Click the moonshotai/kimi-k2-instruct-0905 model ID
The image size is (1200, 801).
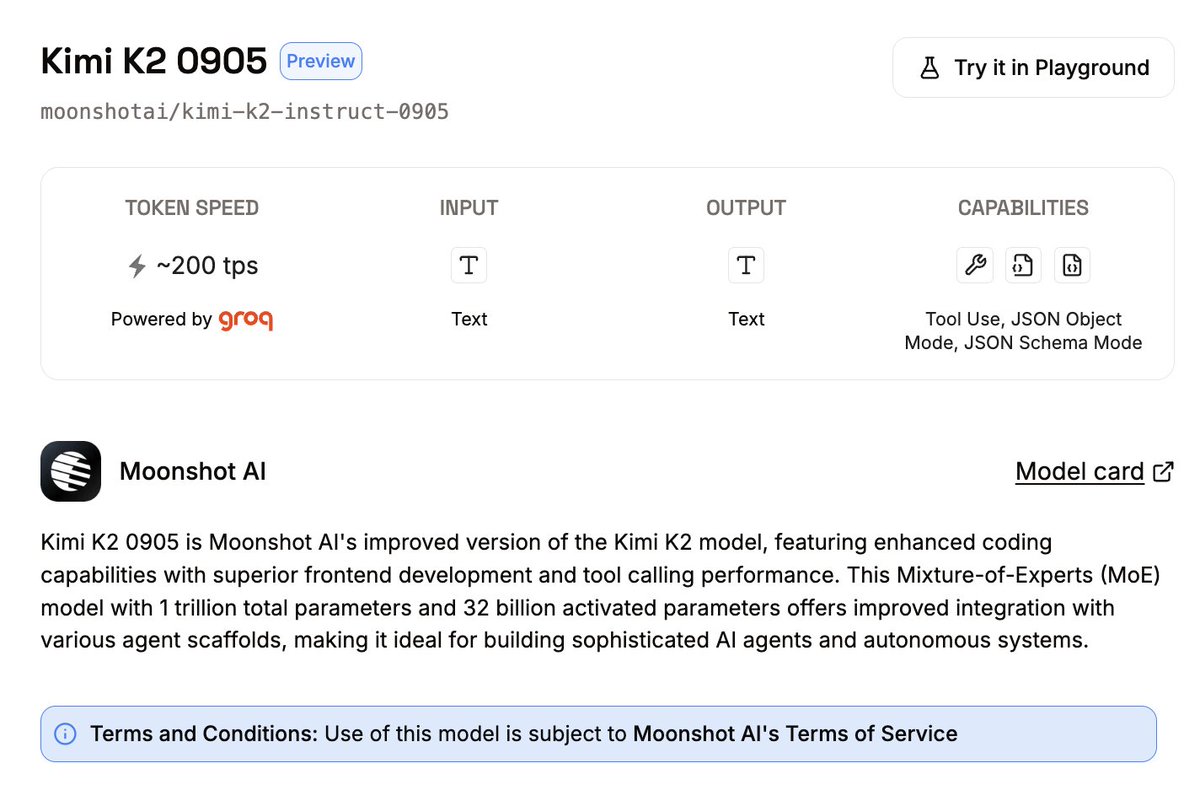[245, 112]
